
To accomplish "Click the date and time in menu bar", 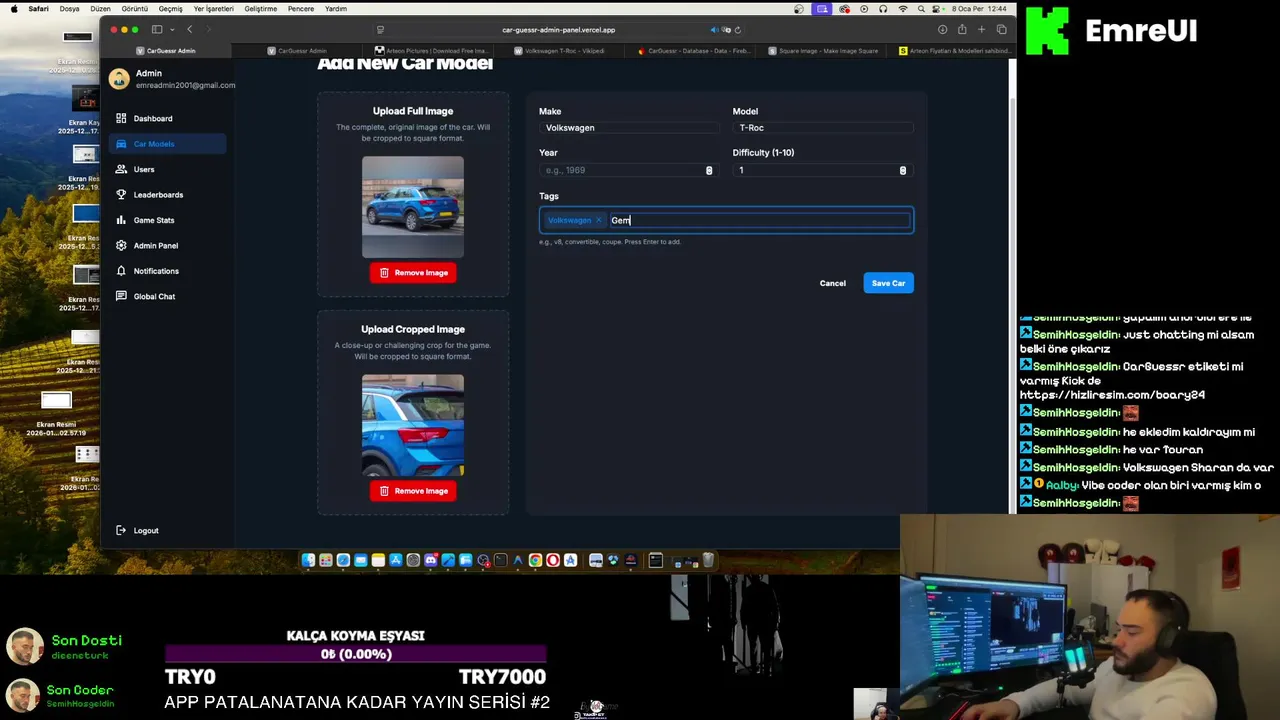I will pos(979,9).
